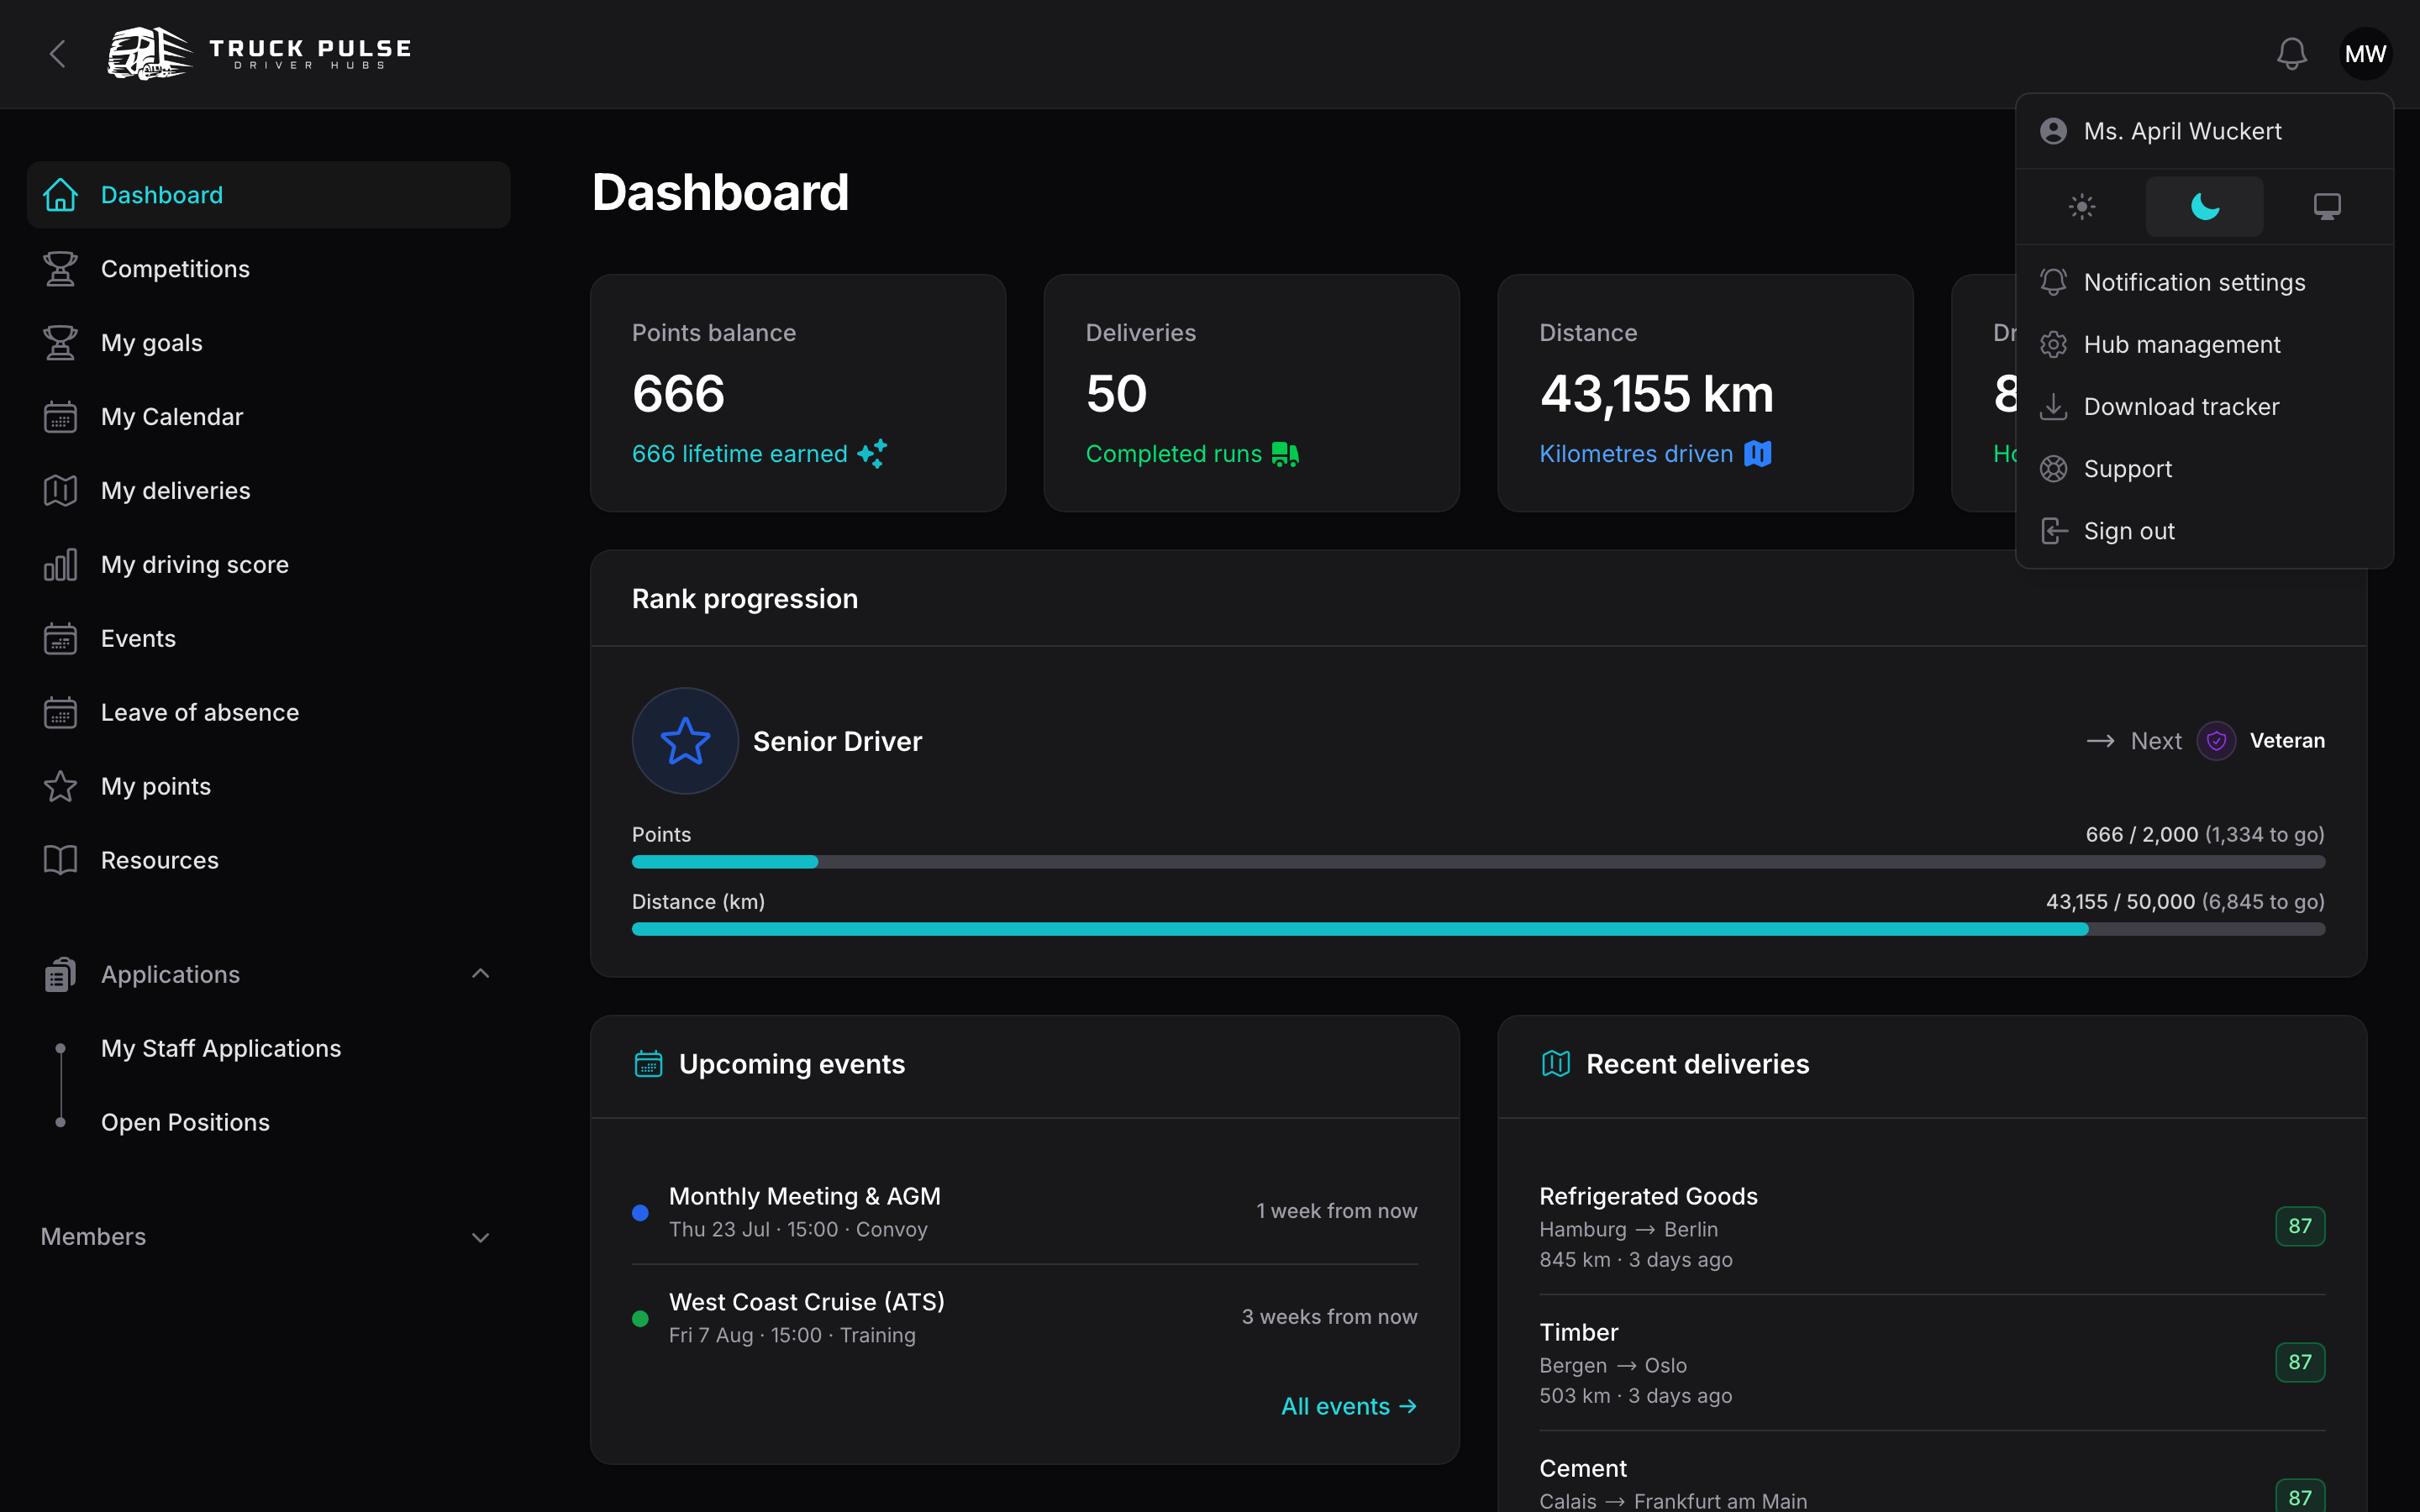
Task: Click the Deliveries stat card
Action: click(x=1252, y=393)
